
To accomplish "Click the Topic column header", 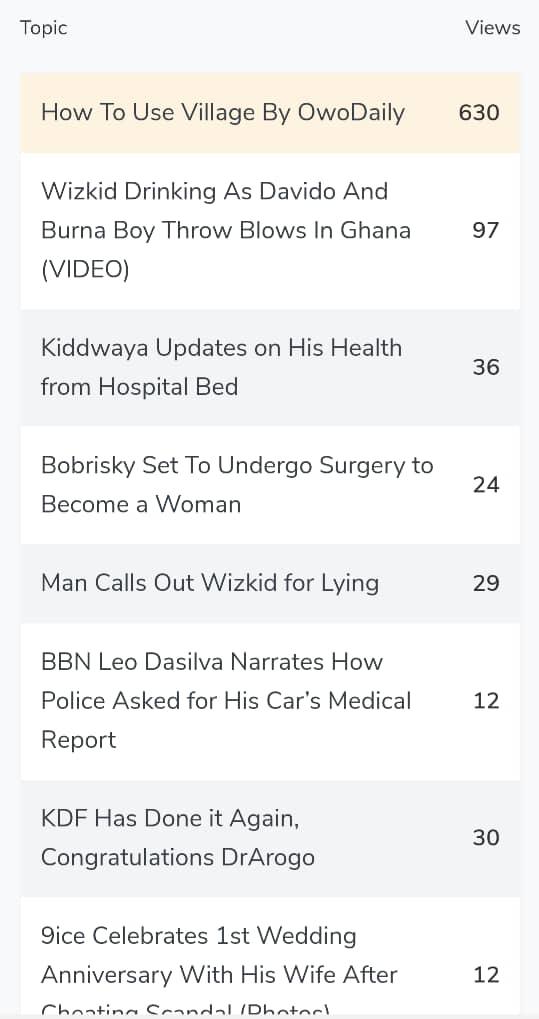I will [44, 29].
